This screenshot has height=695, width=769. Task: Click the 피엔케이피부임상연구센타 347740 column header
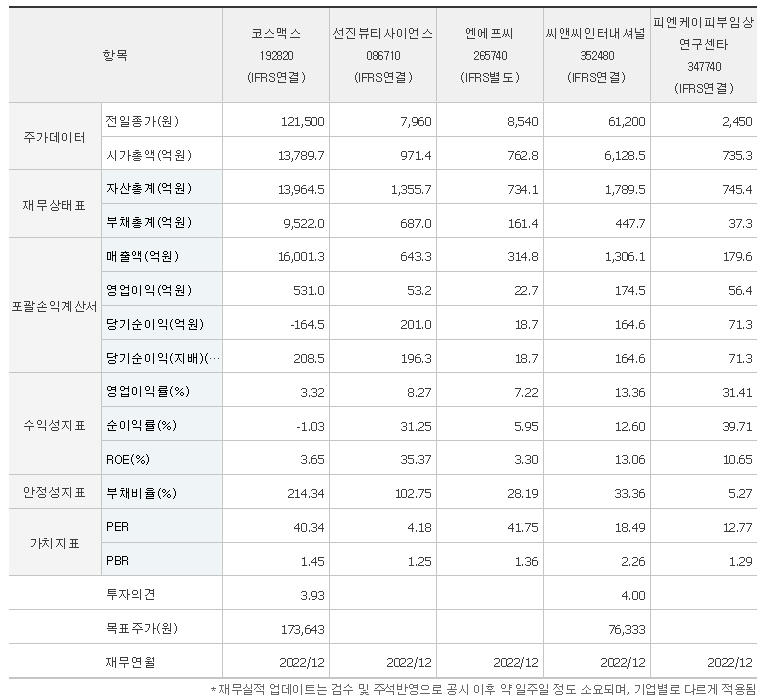coord(704,55)
